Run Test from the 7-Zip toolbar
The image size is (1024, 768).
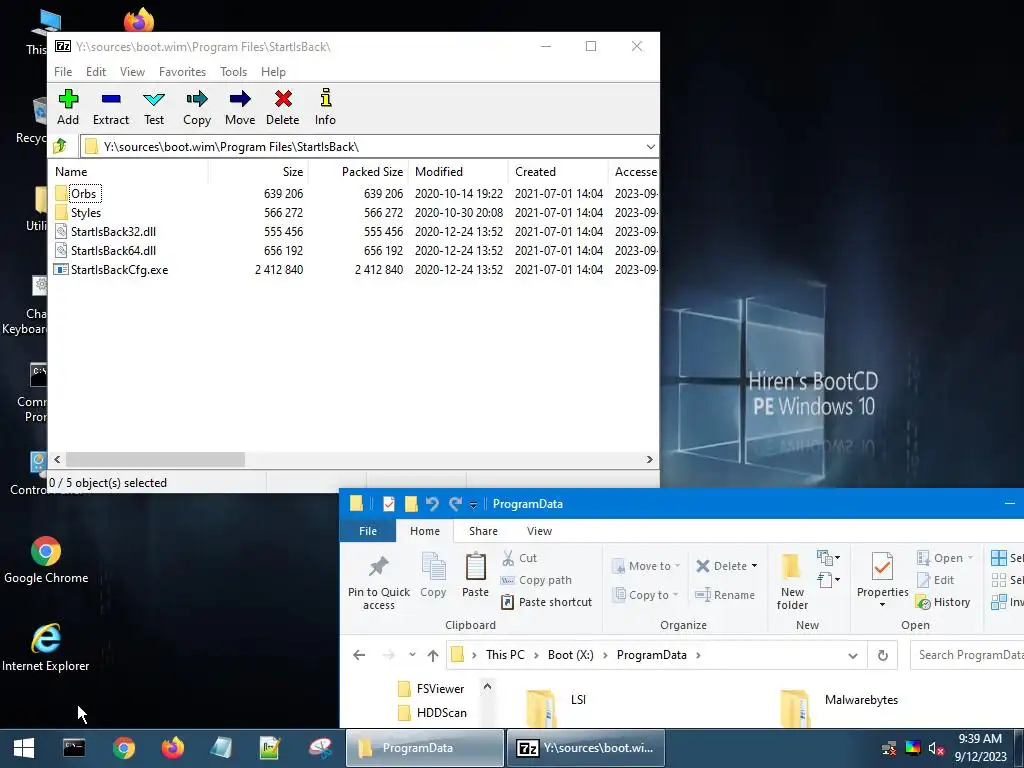tap(154, 108)
